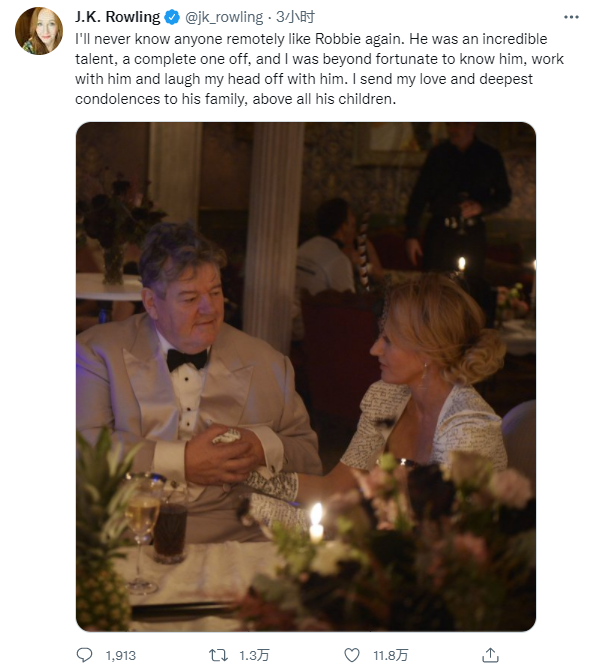593x670 pixels.
Task: Click the retweet arrows icon
Action: (x=218, y=655)
